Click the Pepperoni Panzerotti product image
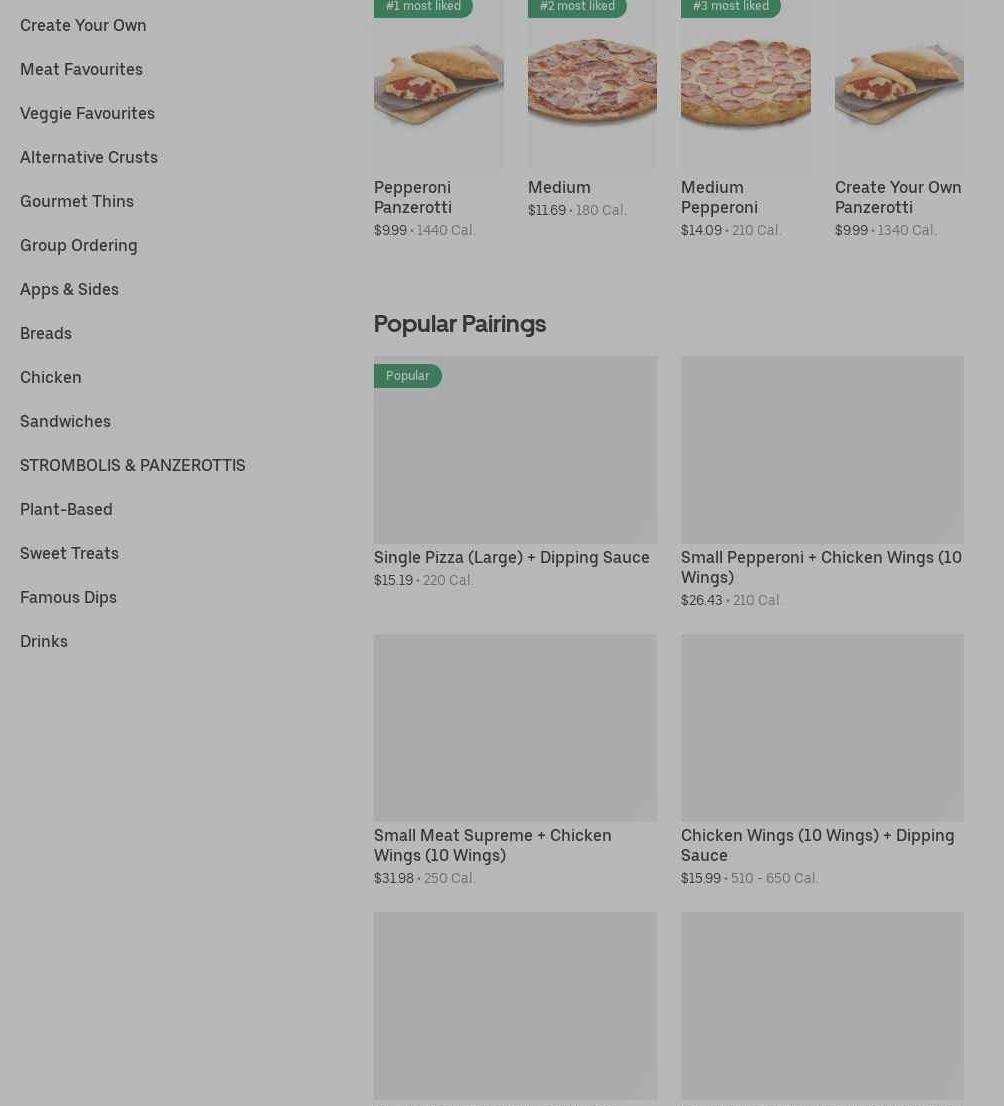The height and width of the screenshot is (1106, 1004). (x=438, y=87)
